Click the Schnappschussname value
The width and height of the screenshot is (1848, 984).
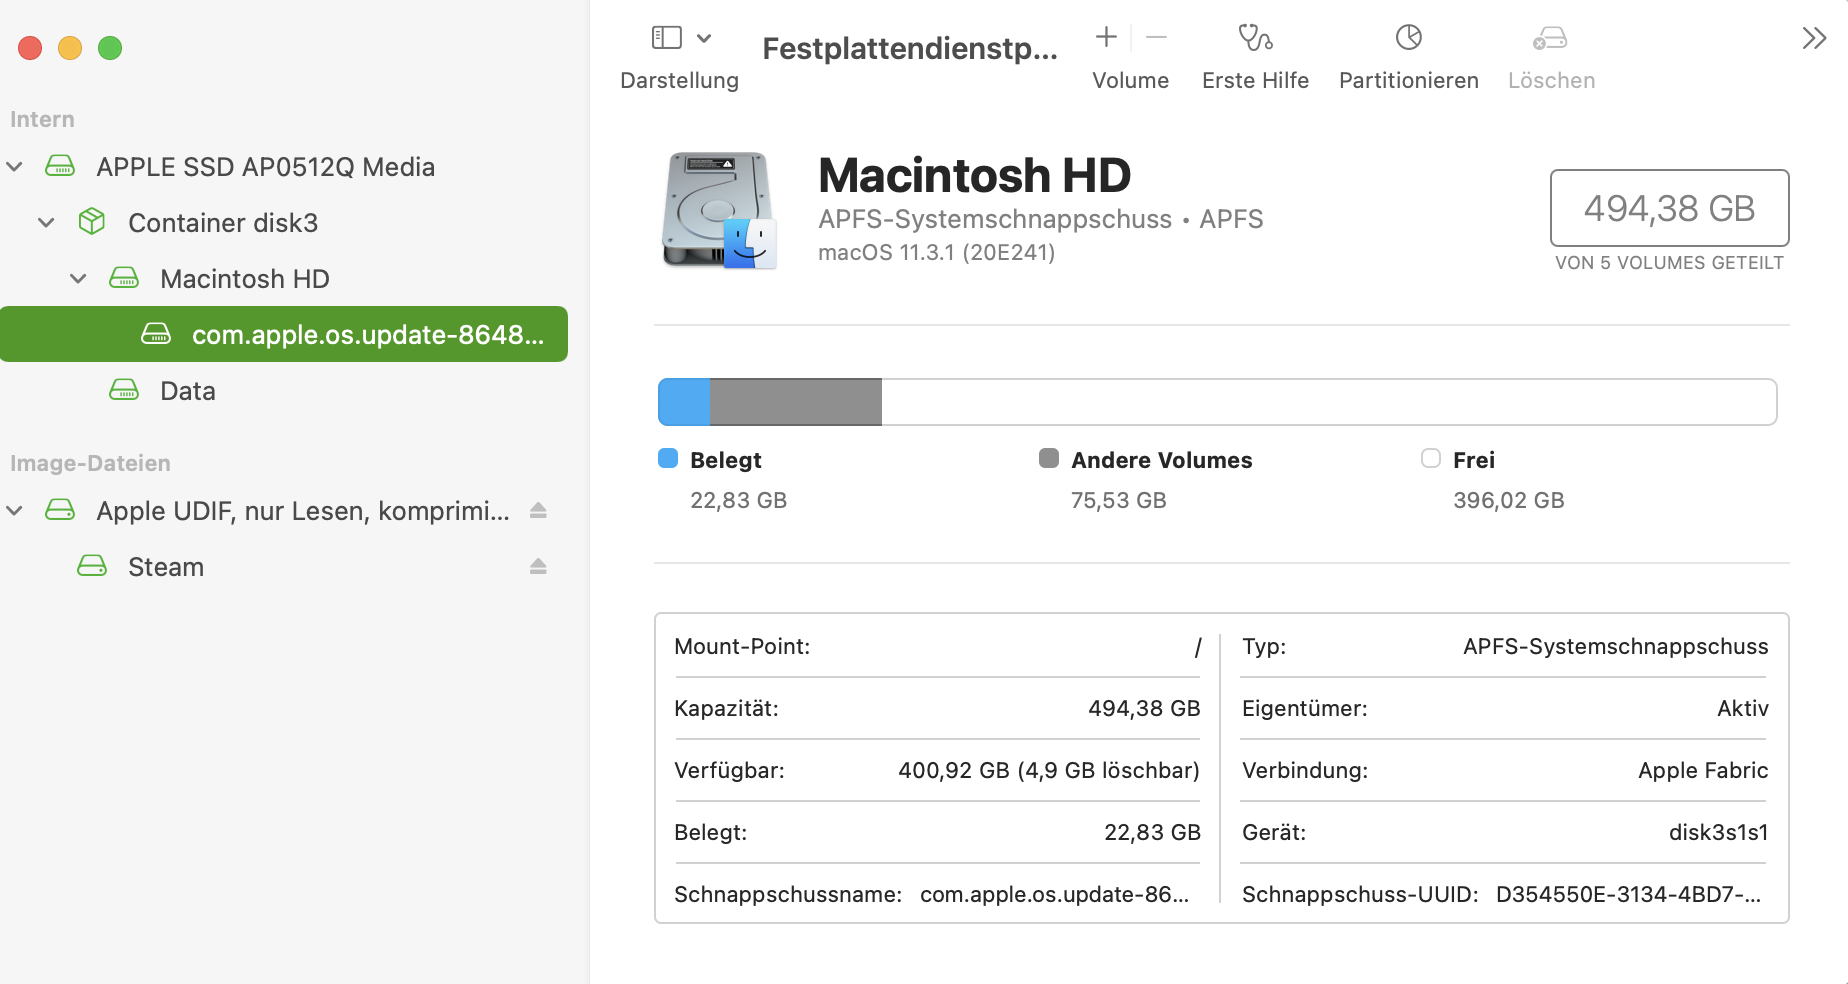click(1055, 895)
